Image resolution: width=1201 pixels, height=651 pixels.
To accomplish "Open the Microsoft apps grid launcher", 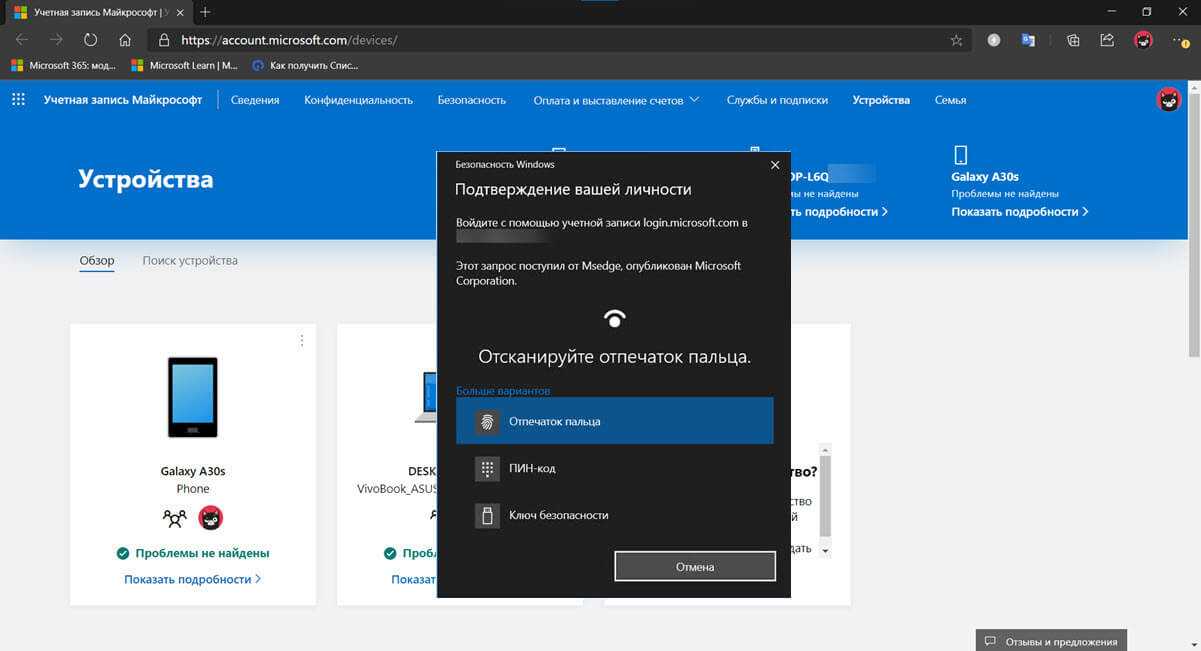I will point(18,100).
